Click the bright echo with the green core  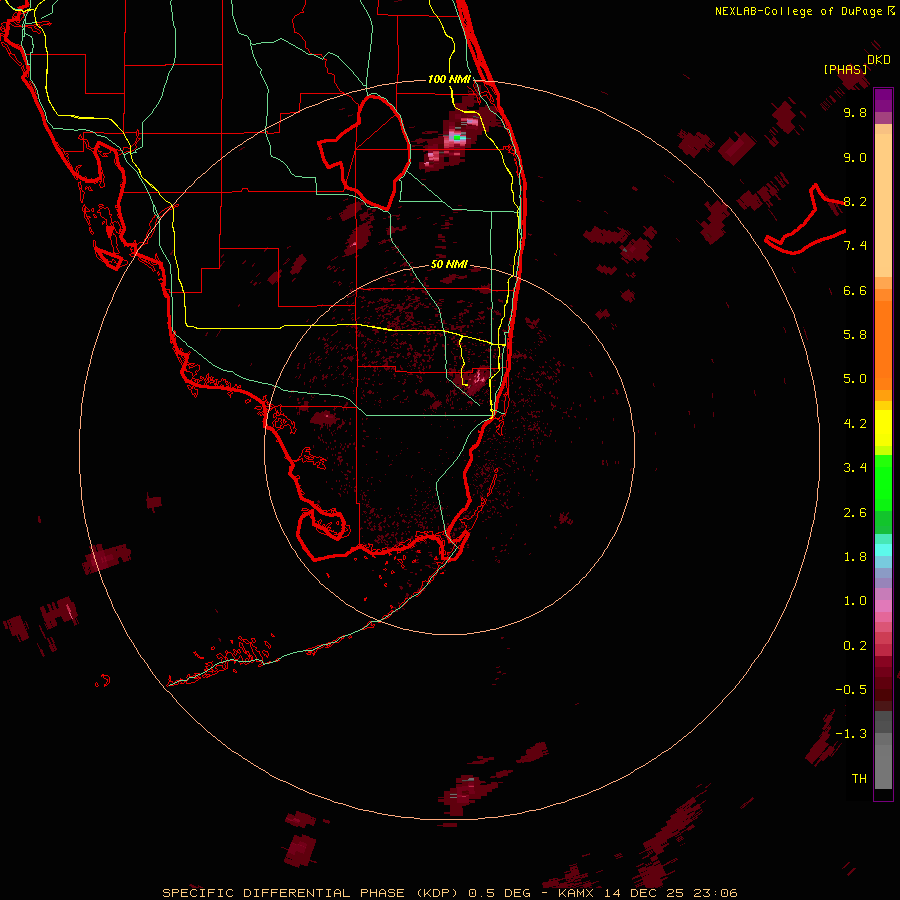pyautogui.click(x=457, y=137)
